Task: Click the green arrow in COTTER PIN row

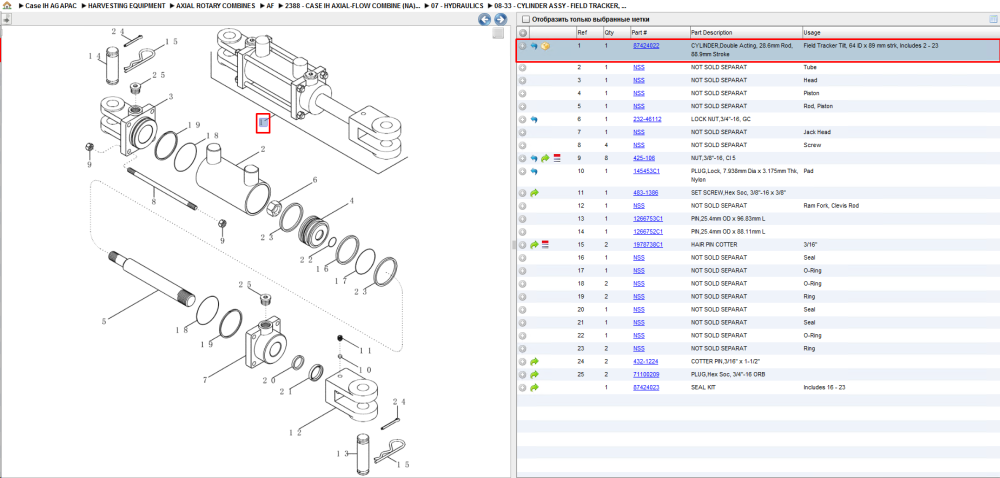Action: [534, 361]
